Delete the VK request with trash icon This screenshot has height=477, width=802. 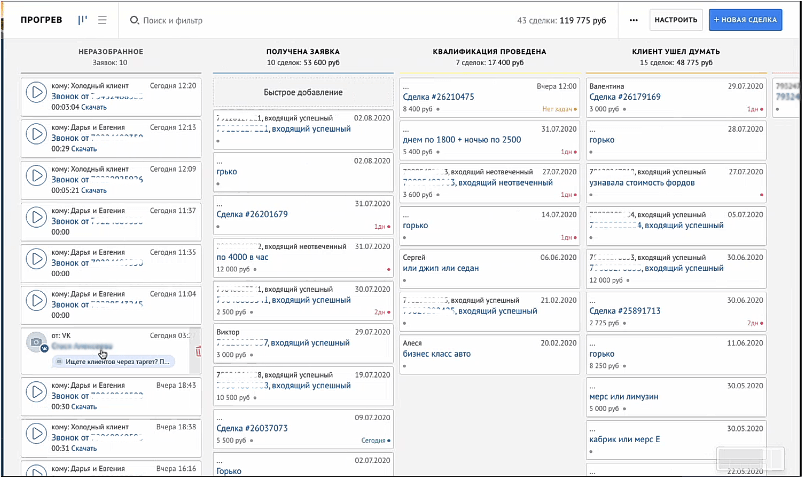coord(198,351)
